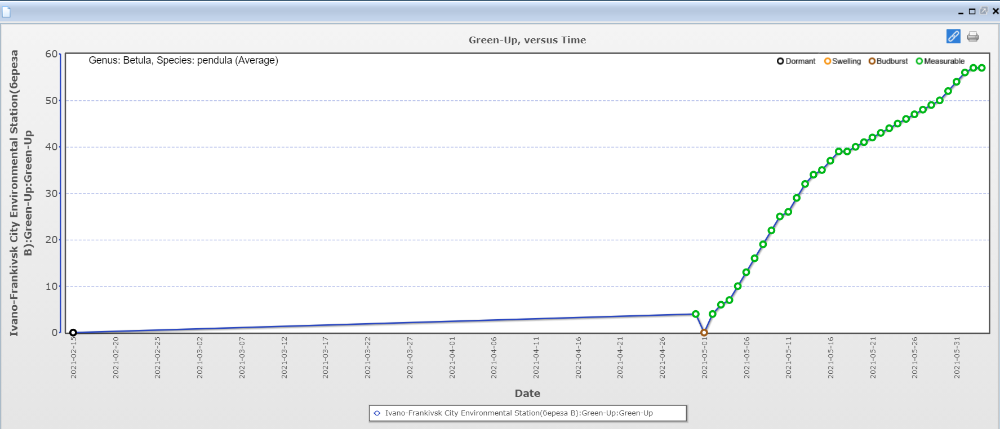The image size is (1000, 429).
Task: Click the brown Budburst data point at zero
Action: 704,333
